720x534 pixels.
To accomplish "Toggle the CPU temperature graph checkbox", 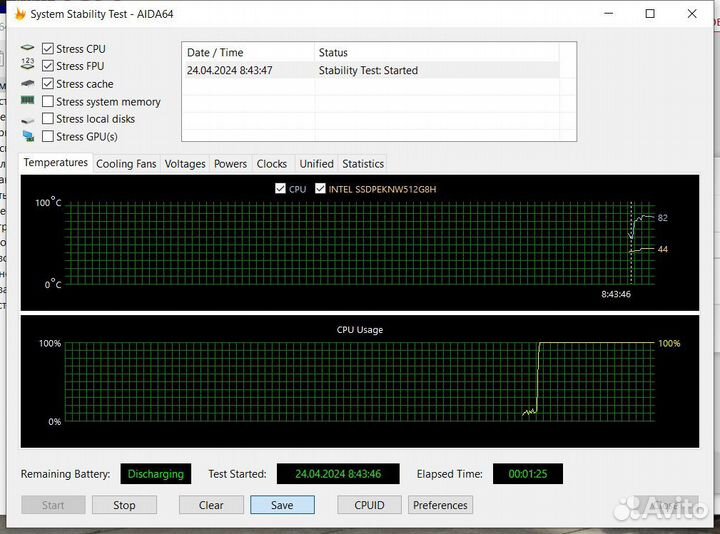I will (280, 188).
